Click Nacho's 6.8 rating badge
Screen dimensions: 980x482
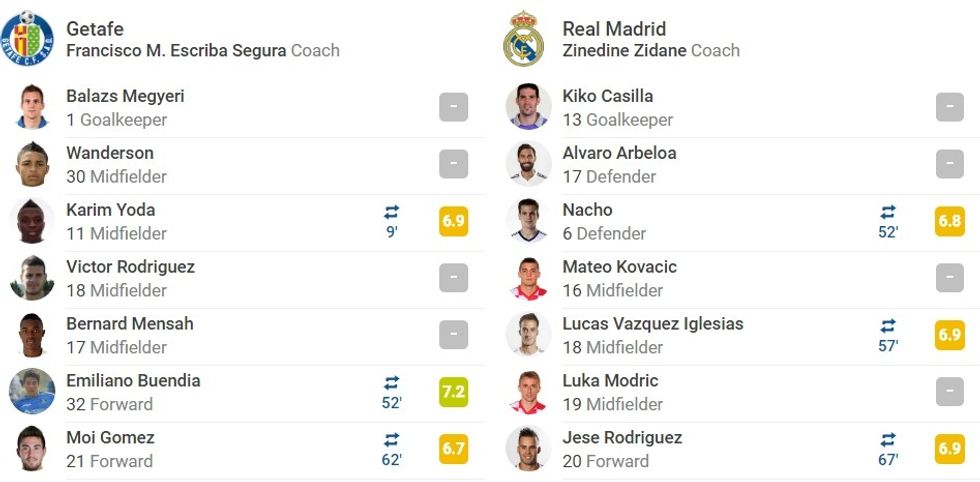click(x=949, y=221)
